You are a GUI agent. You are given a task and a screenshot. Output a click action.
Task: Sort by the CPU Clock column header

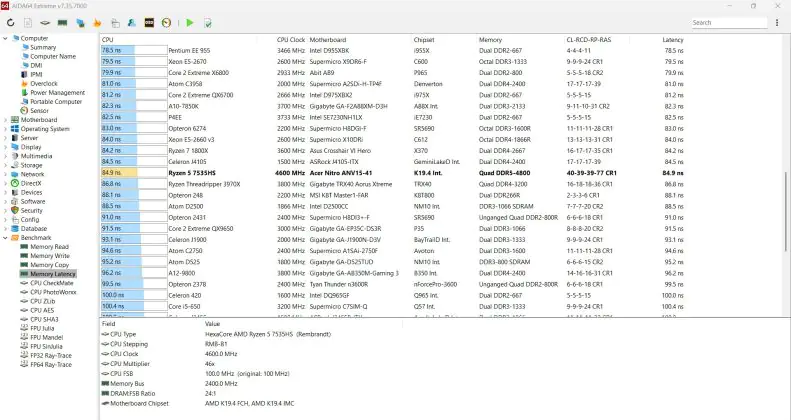pos(291,40)
